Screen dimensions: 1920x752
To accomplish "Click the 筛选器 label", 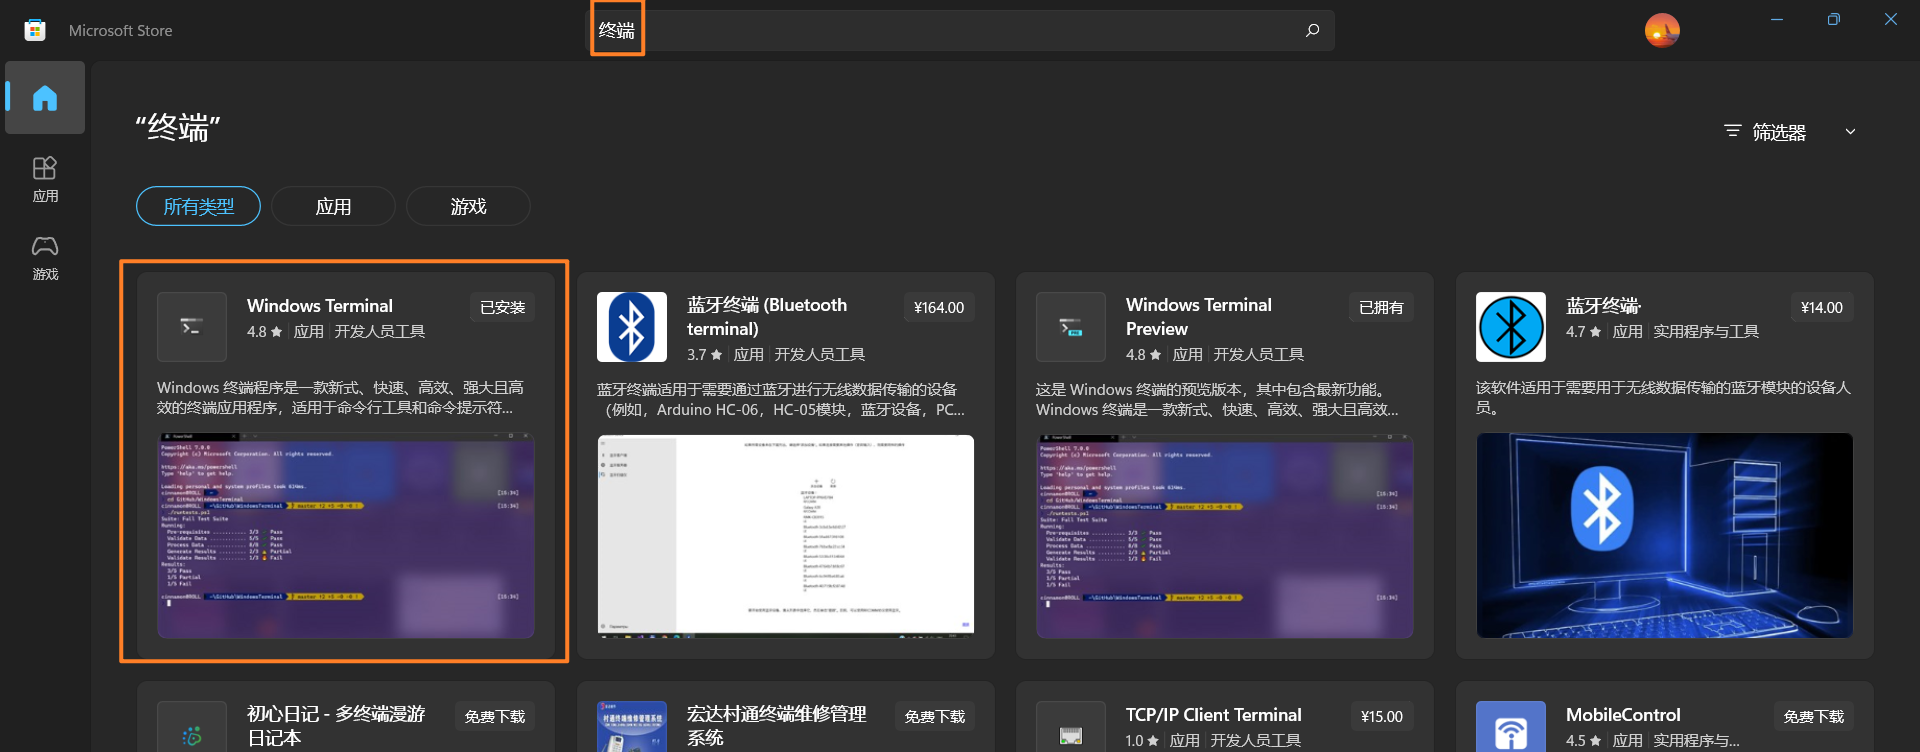I will pyautogui.click(x=1779, y=132).
